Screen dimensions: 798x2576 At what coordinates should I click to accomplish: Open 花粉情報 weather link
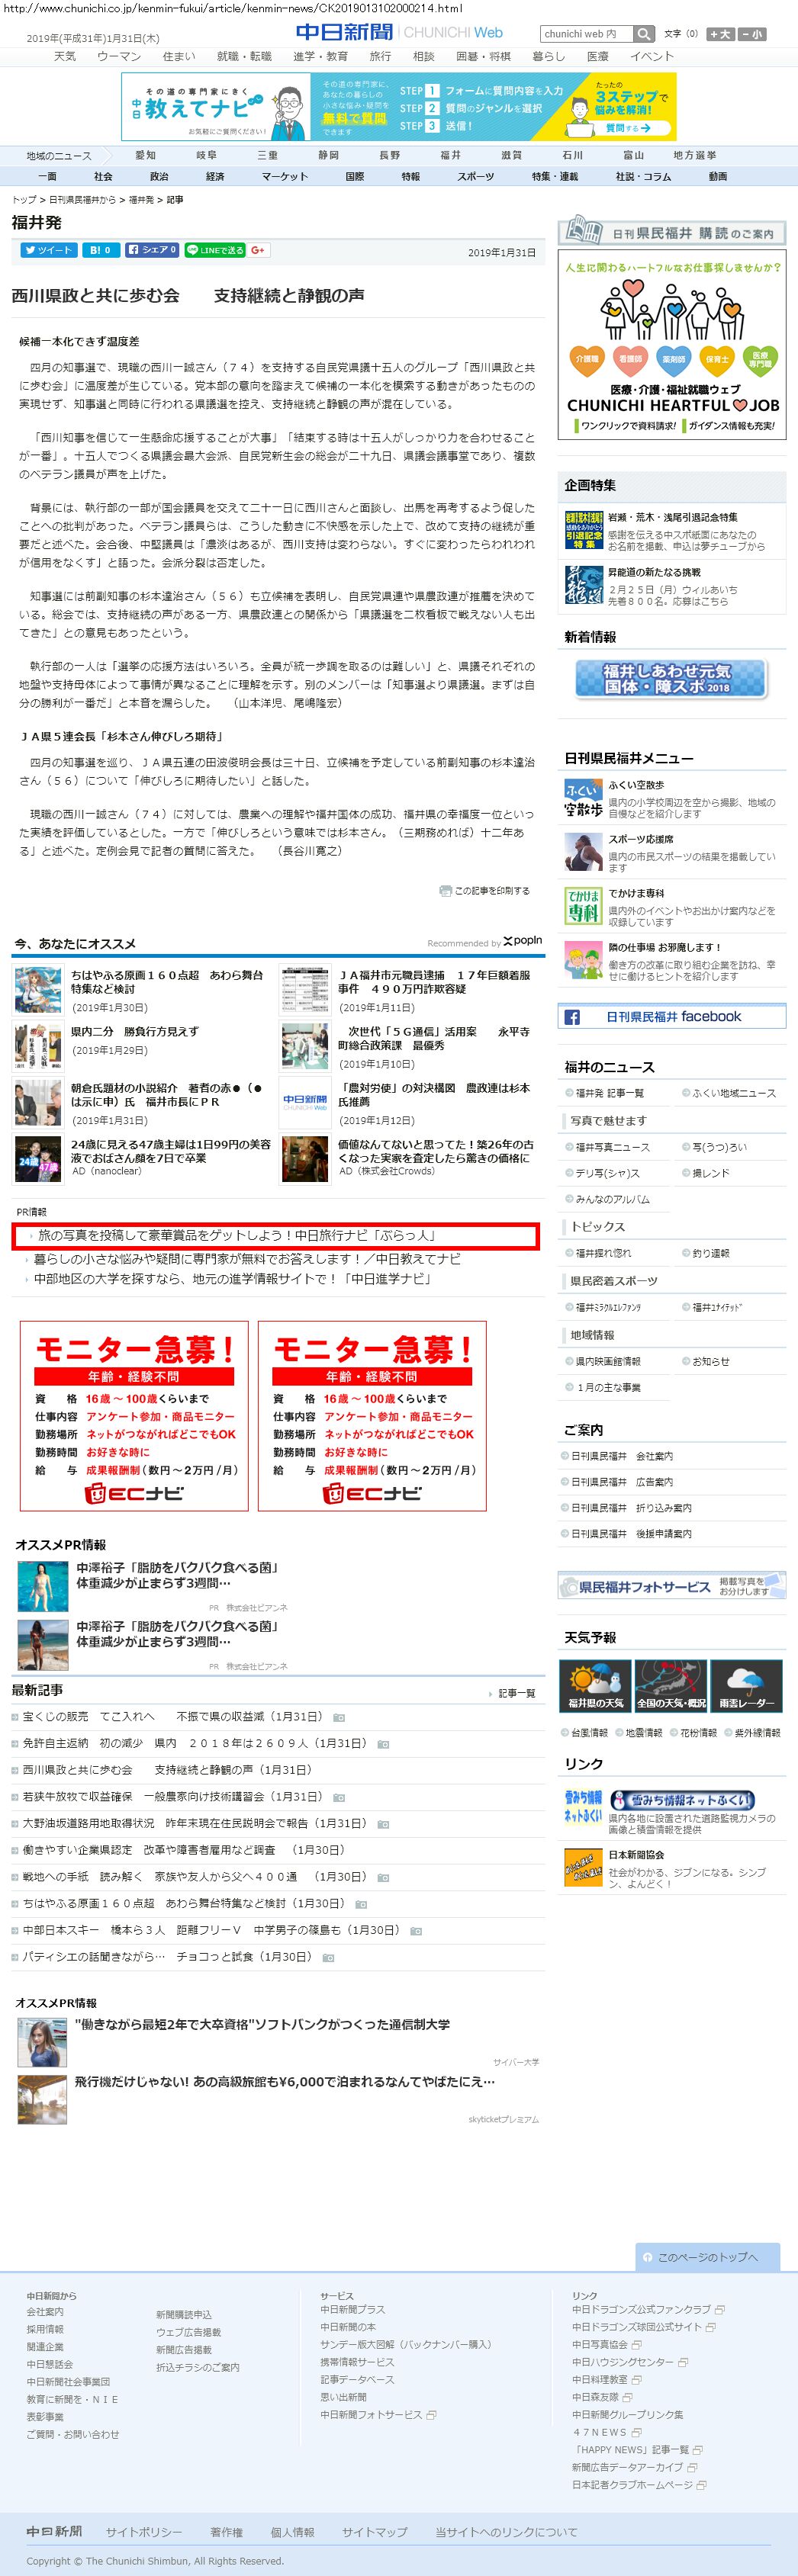pyautogui.click(x=698, y=1732)
